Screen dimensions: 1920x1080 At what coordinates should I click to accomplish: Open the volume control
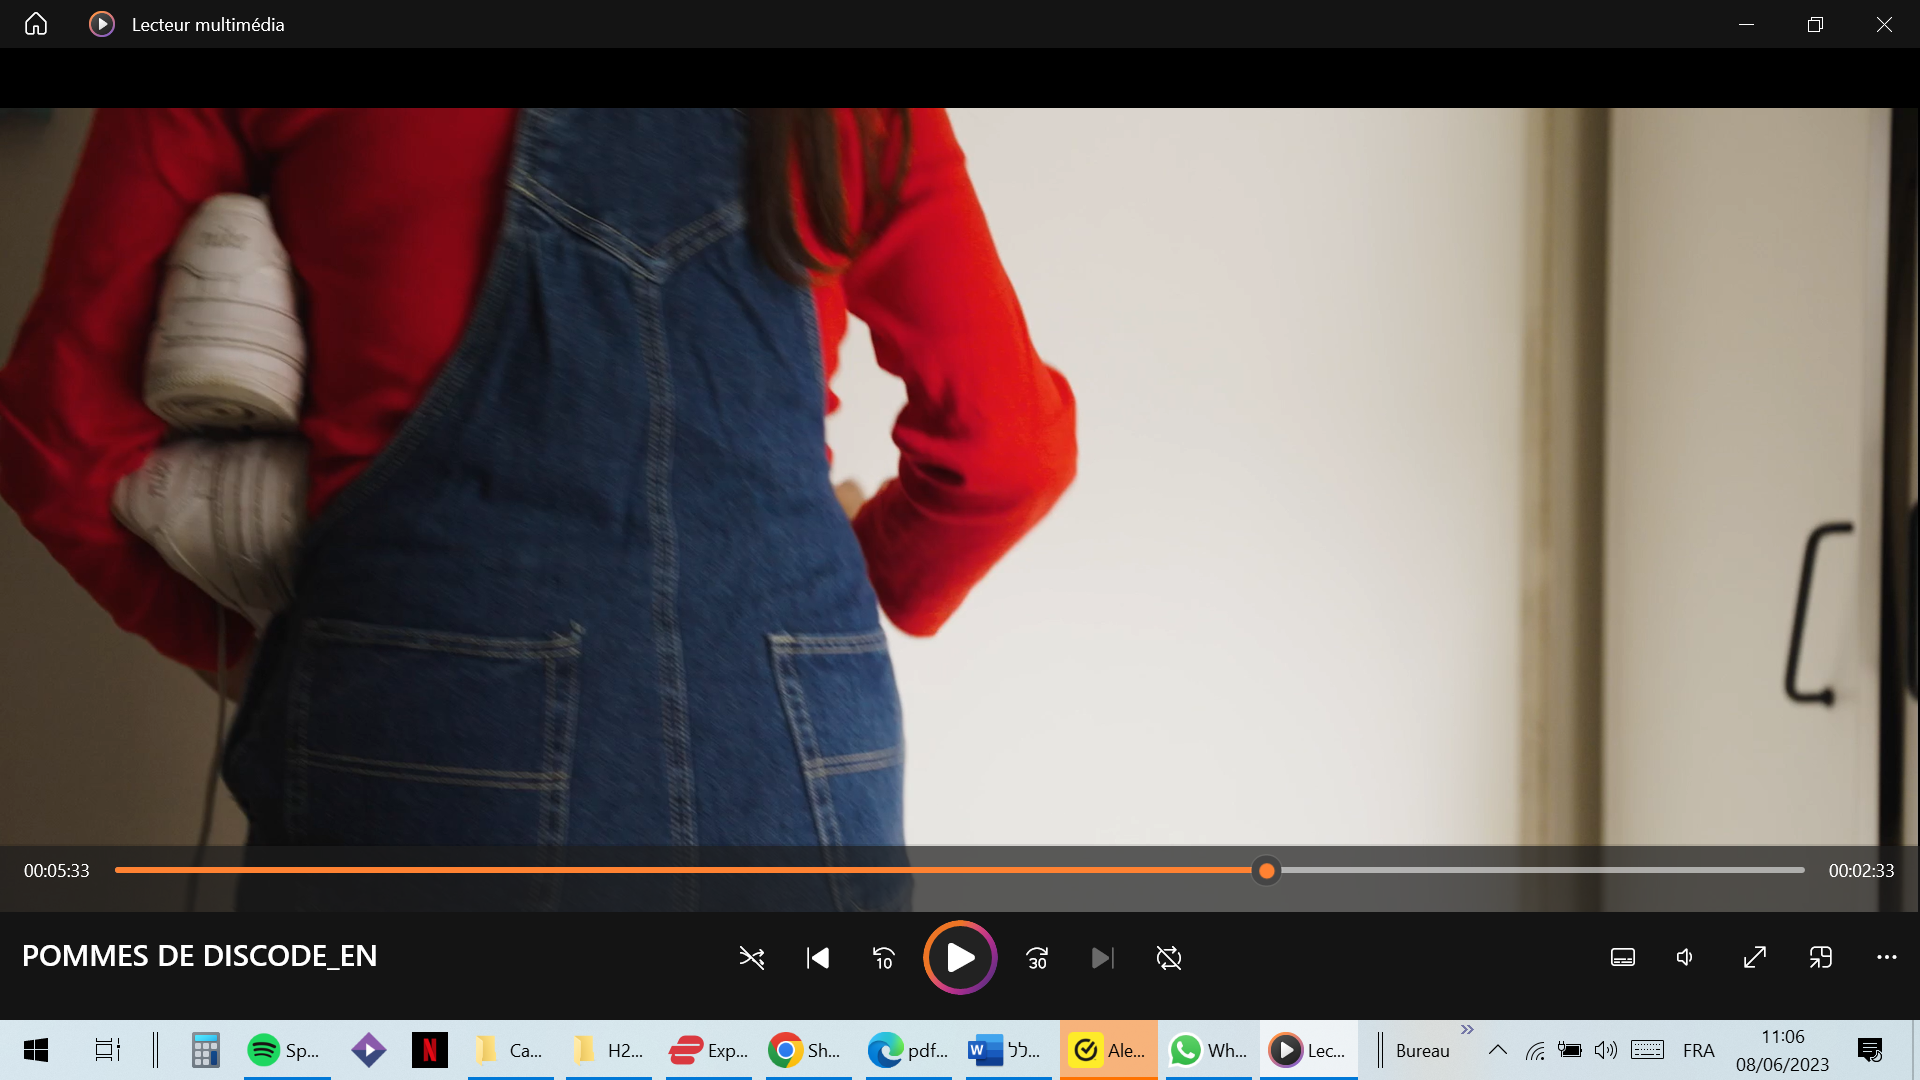click(1686, 958)
